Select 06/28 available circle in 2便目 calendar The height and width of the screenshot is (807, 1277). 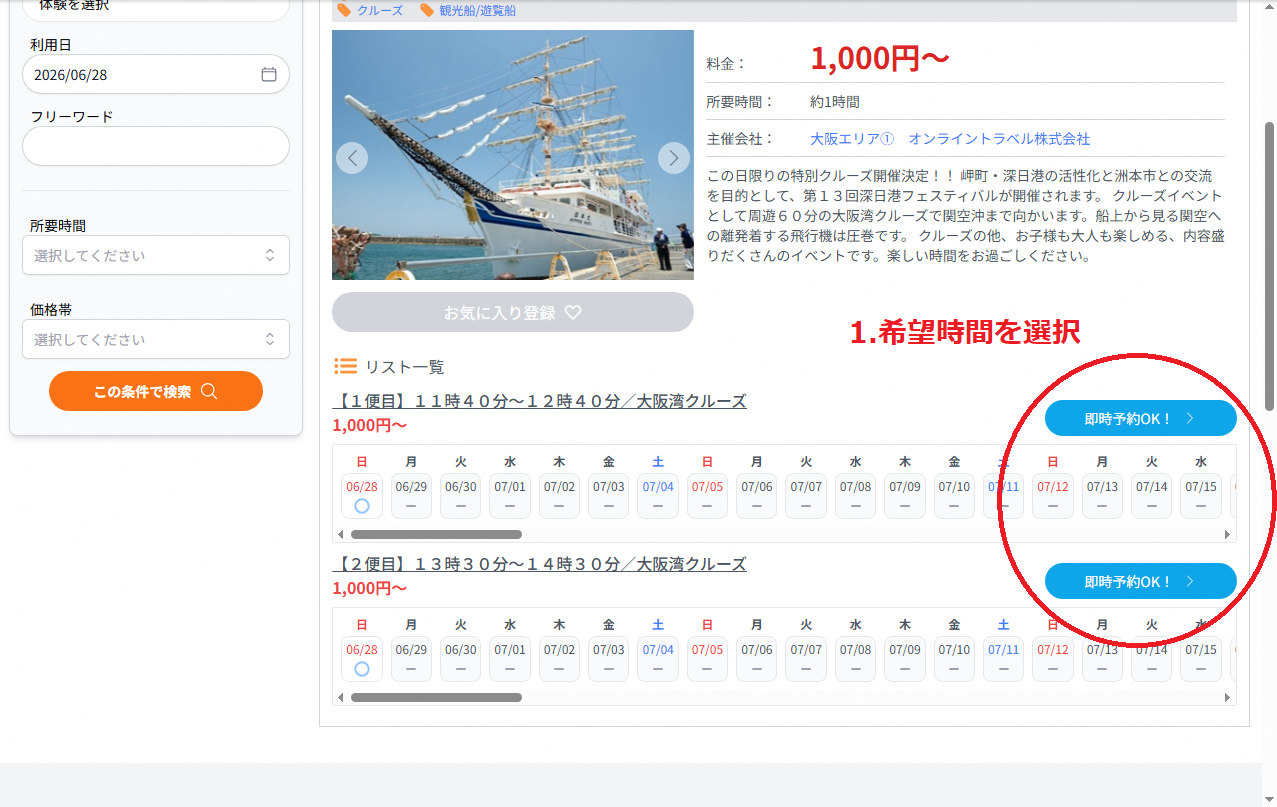tap(362, 669)
